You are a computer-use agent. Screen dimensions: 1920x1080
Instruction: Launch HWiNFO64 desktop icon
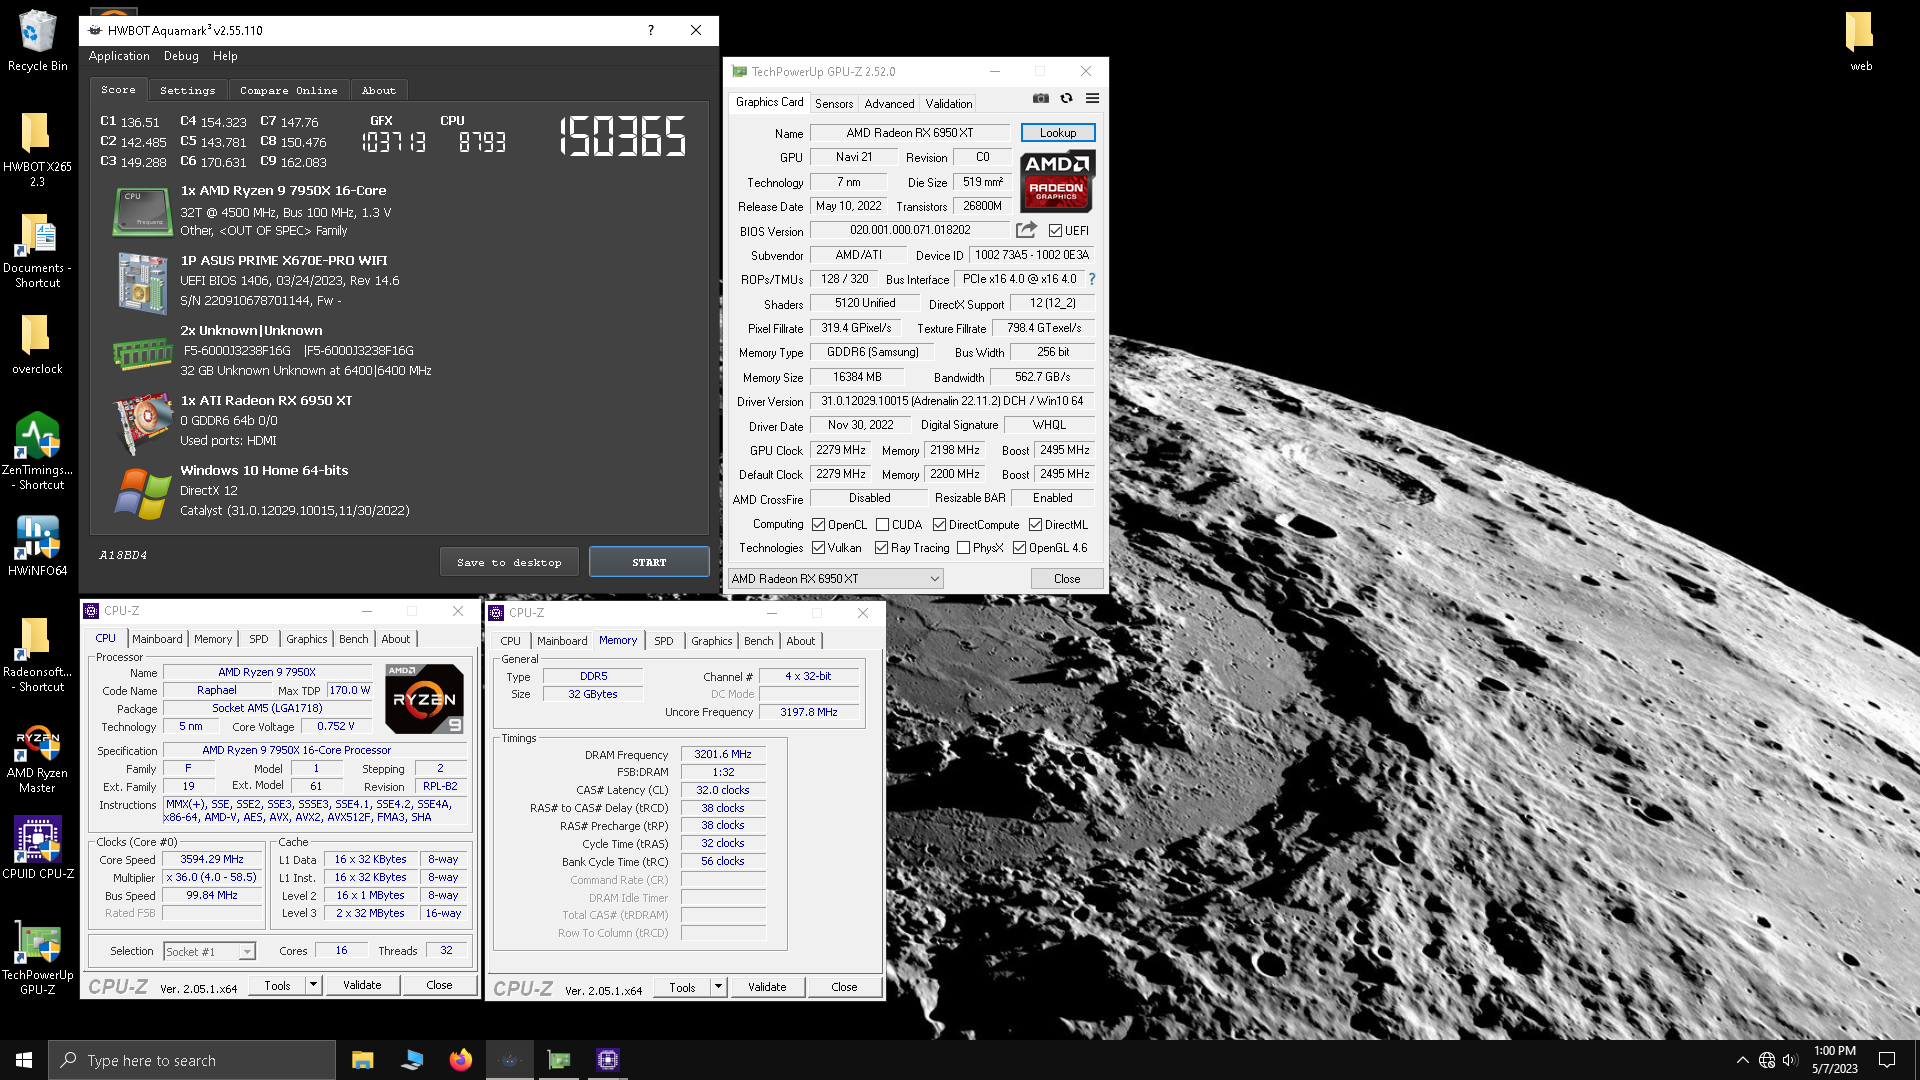pyautogui.click(x=37, y=546)
